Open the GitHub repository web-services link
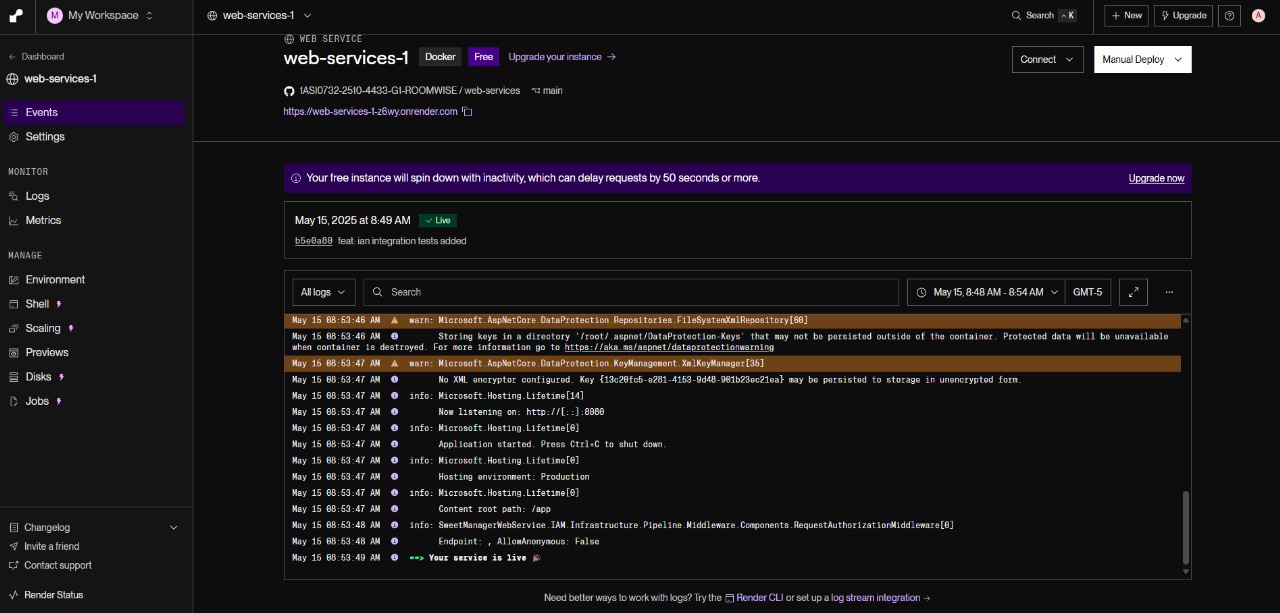This screenshot has width=1280, height=613. point(410,90)
